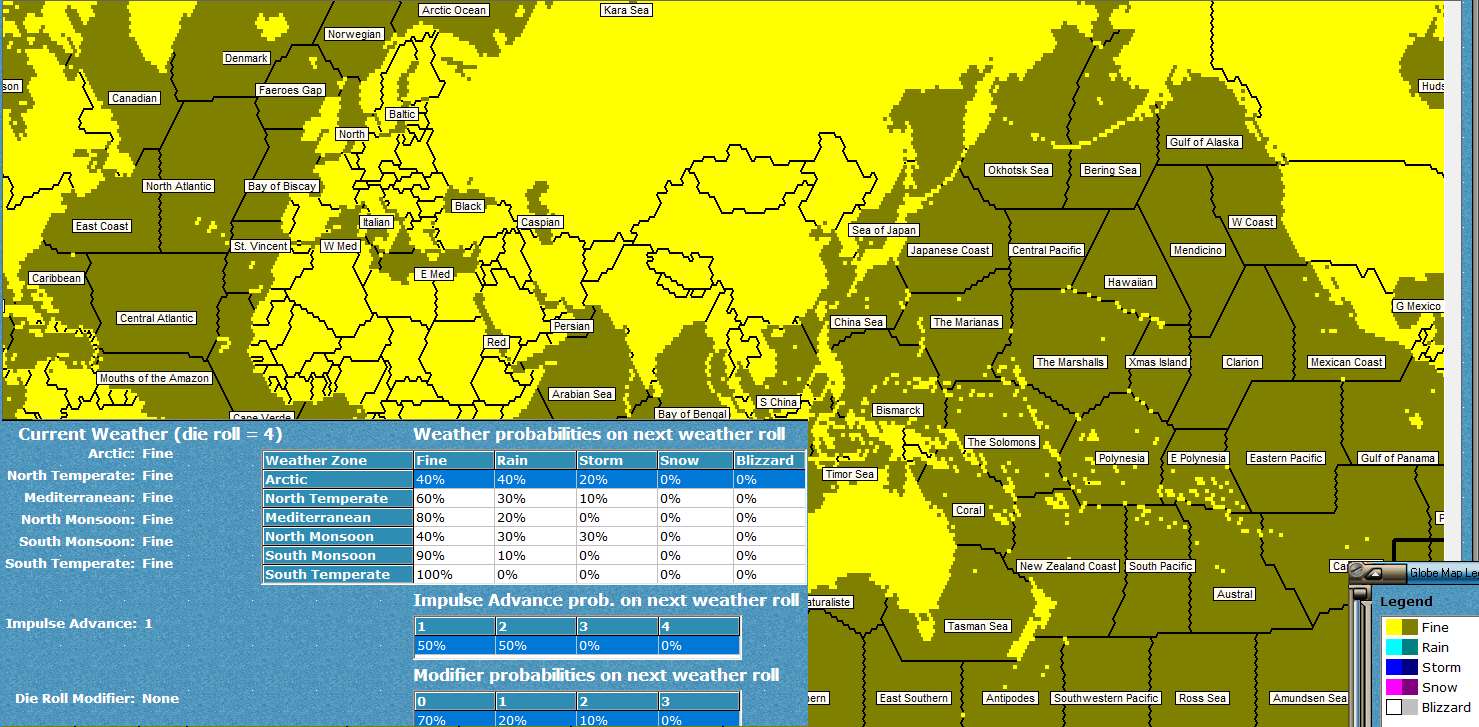Click the Rain column header in the probabilities table
This screenshot has width=1479, height=727.
pos(535,460)
